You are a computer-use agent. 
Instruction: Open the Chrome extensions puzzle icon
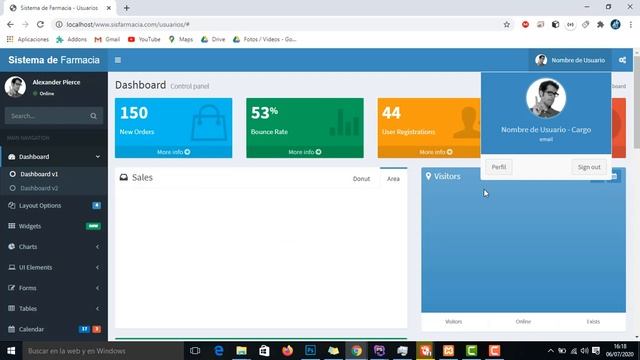coord(600,24)
